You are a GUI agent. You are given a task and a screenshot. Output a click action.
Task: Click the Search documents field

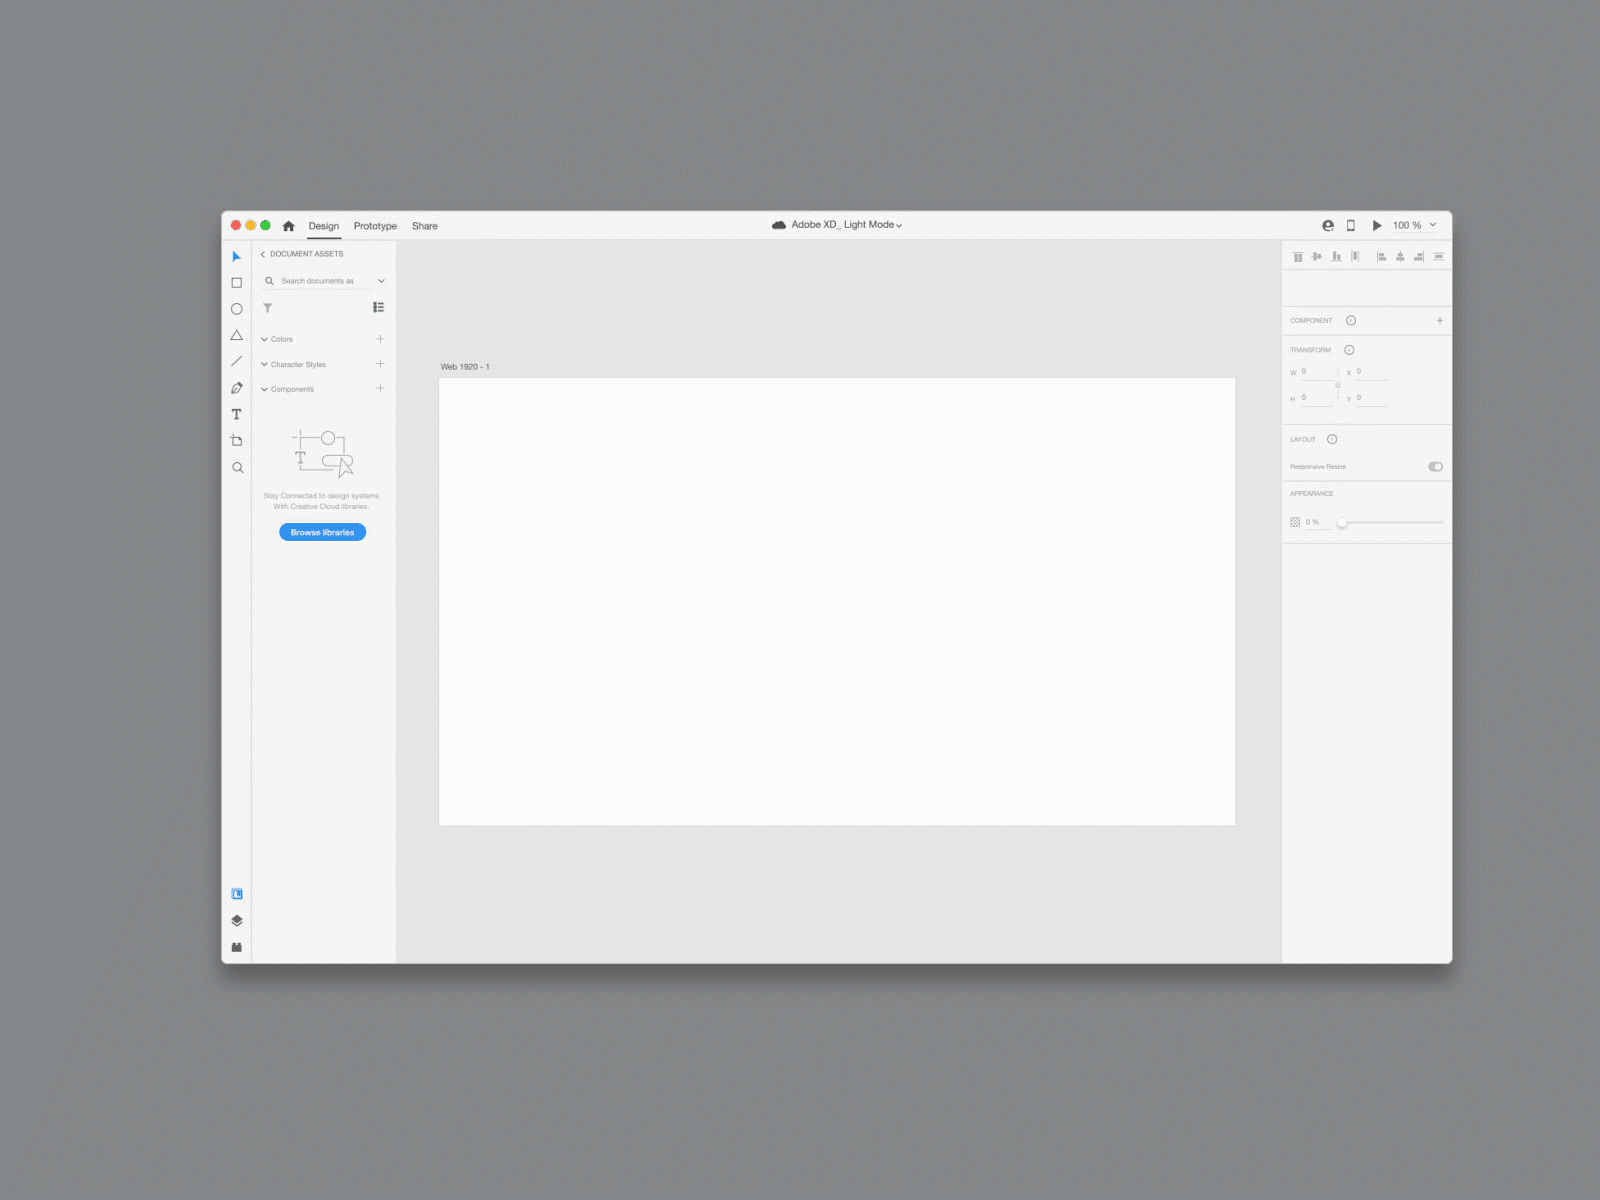pyautogui.click(x=317, y=281)
